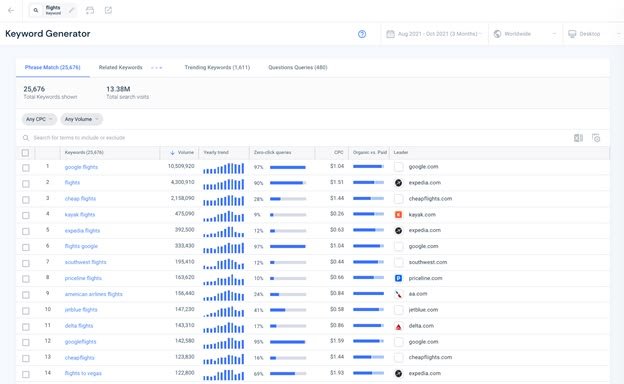Viewport: 624px width, 384px height.
Task: Open the cheap flights keyword link
Action: click(80, 199)
